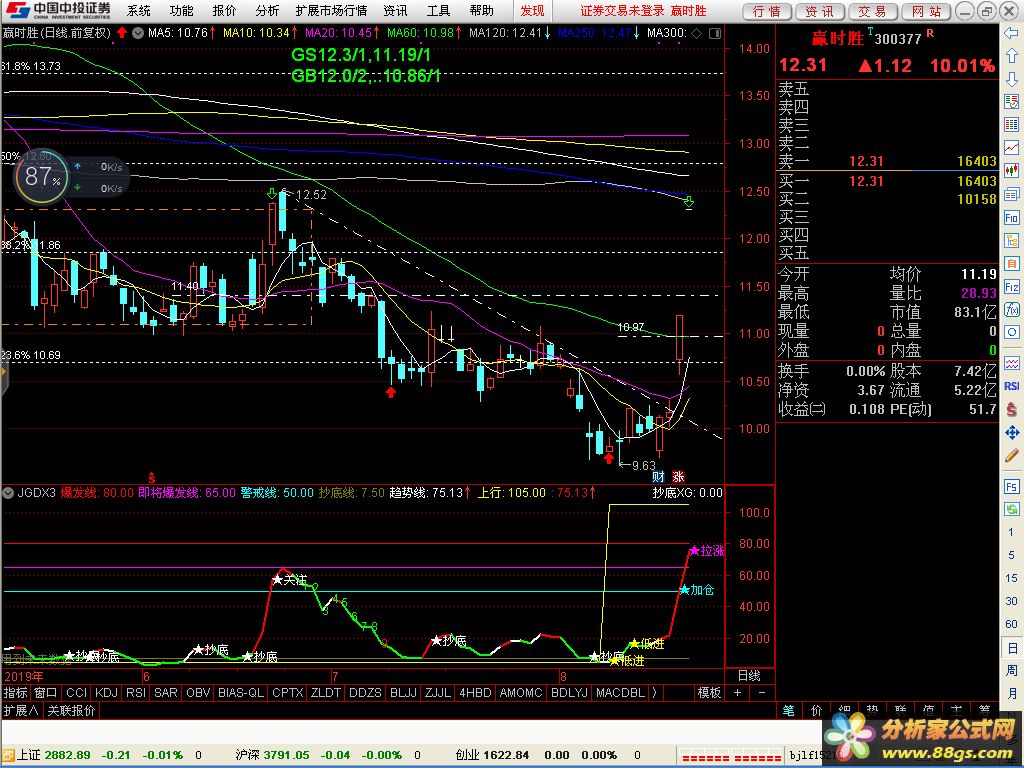Click the F5 sidebar icon
Image resolution: width=1024 pixels, height=768 pixels.
click(1011, 487)
